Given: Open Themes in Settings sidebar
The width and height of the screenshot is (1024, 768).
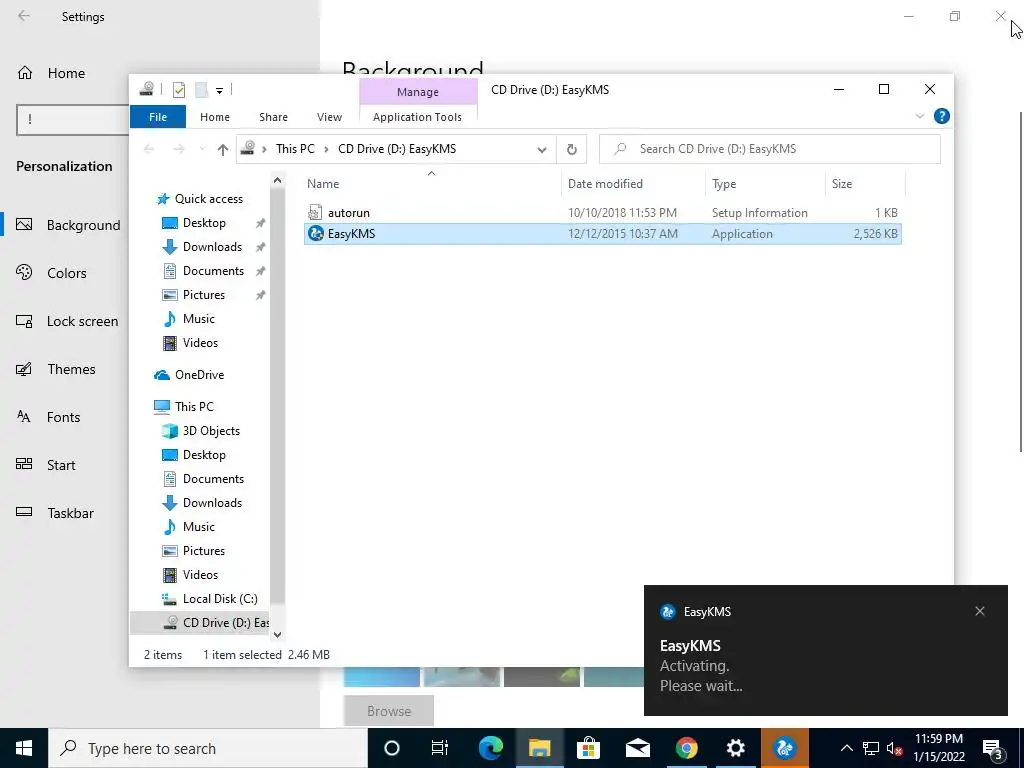Looking at the screenshot, I should point(71,369).
